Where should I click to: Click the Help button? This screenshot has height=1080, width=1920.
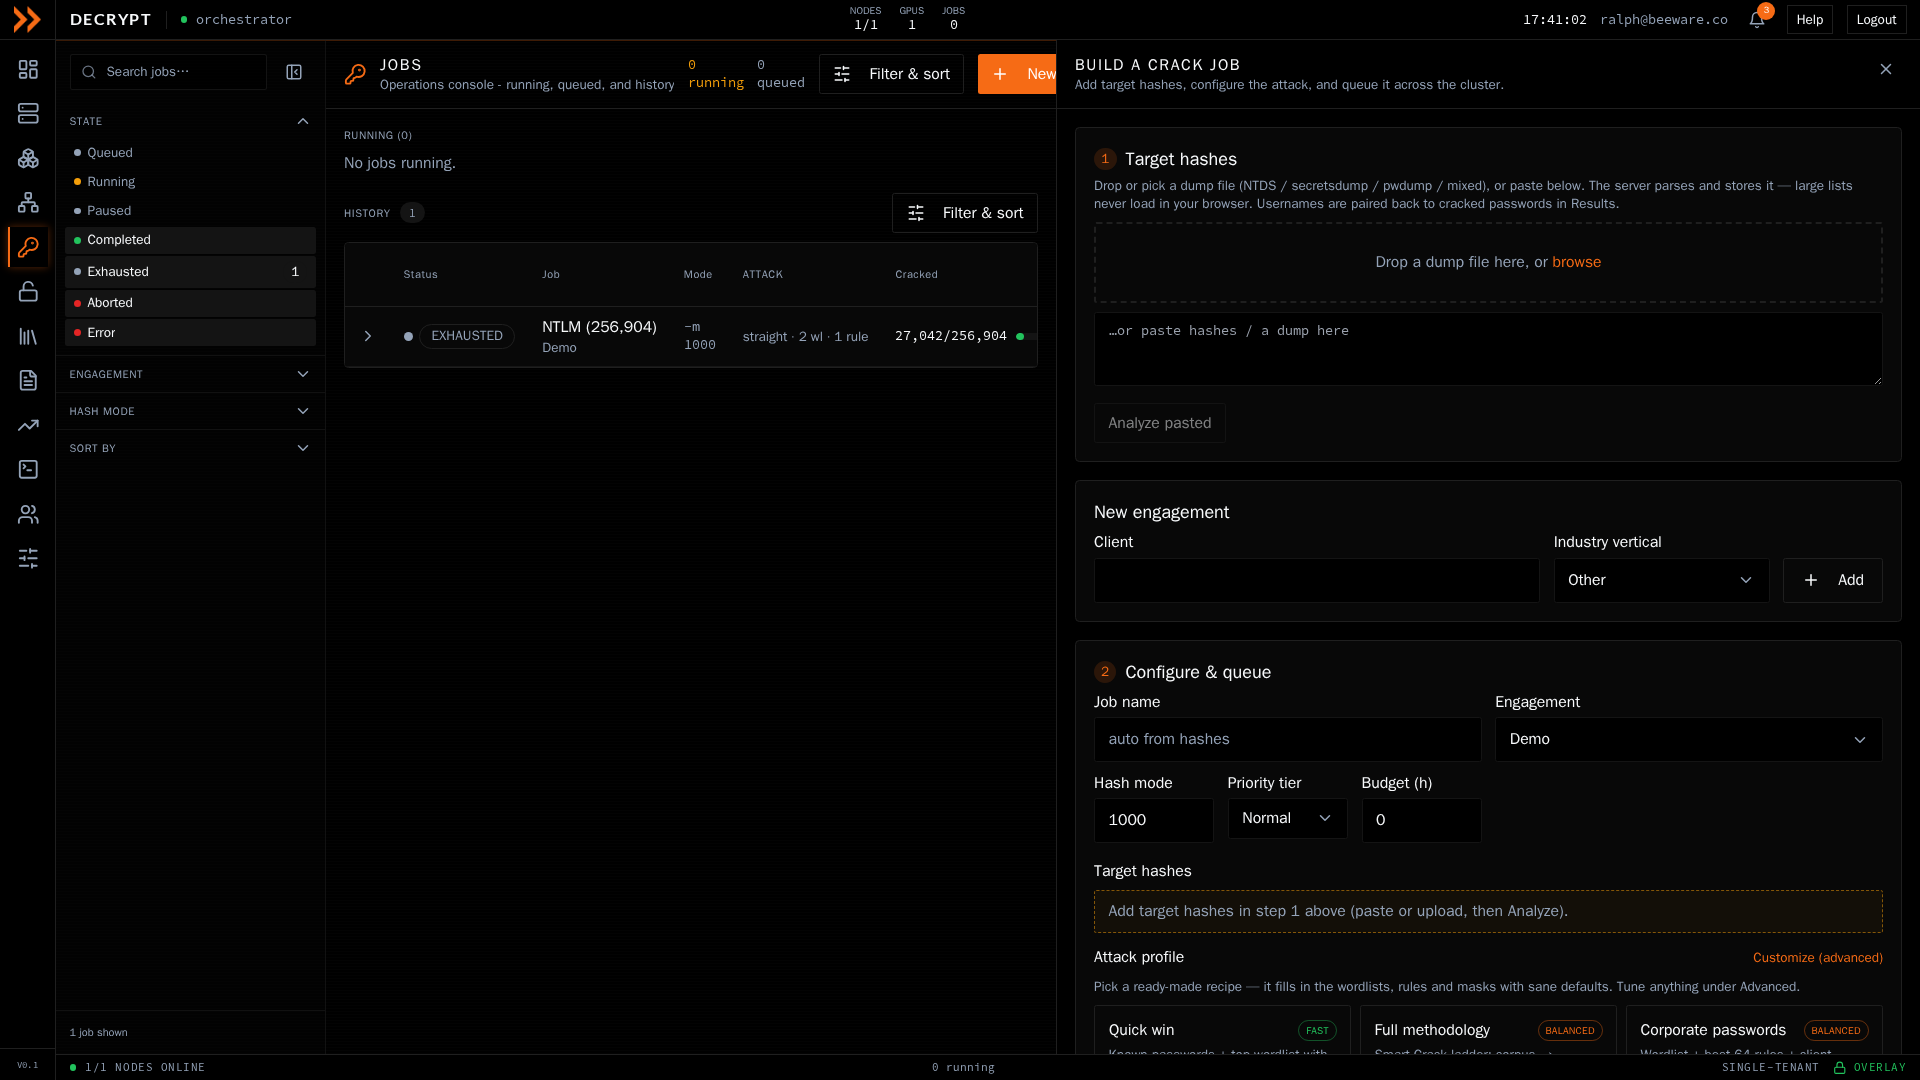1809,20
